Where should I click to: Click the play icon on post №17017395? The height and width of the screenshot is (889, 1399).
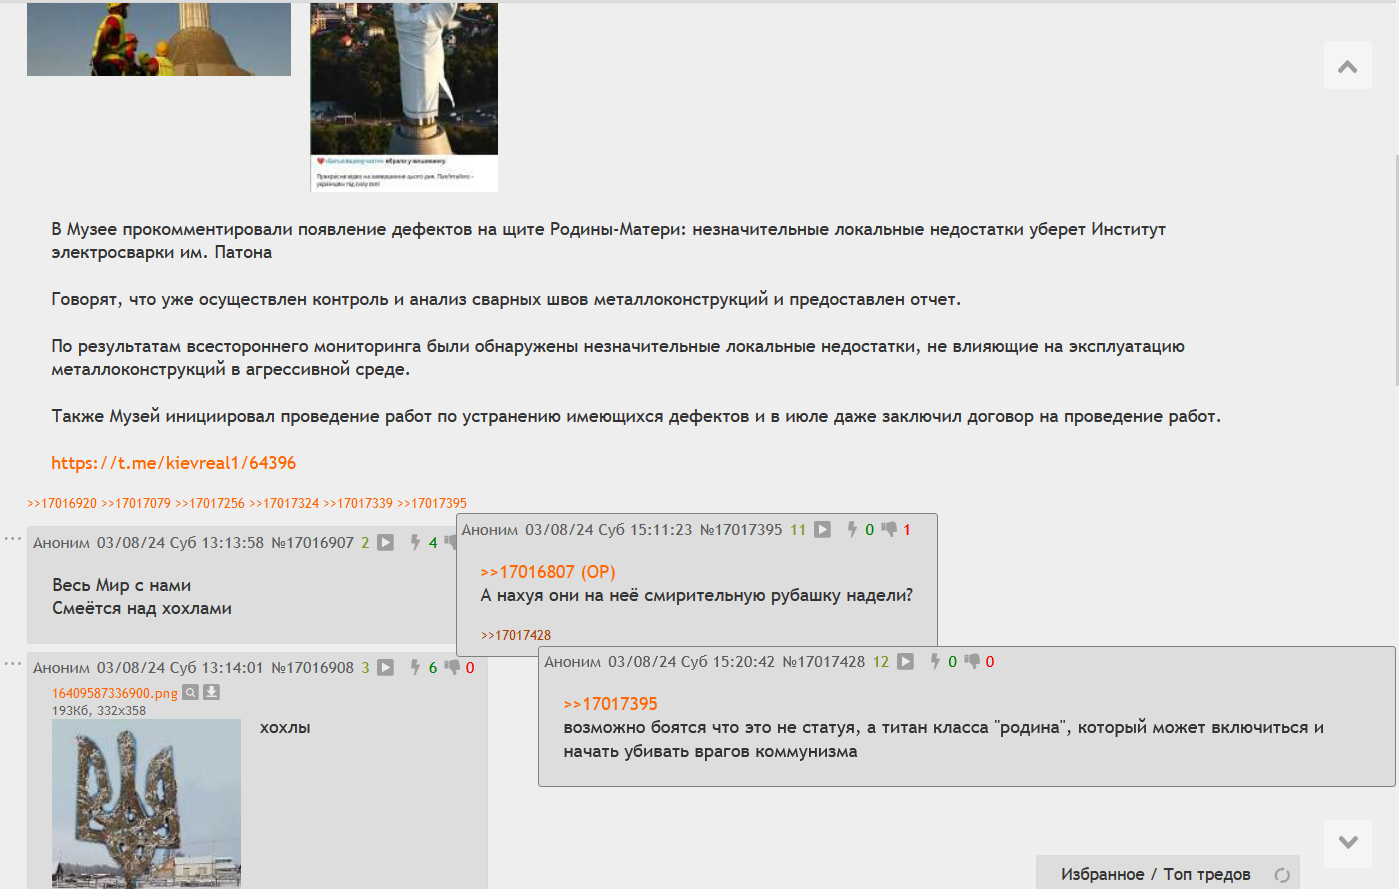click(x=822, y=530)
